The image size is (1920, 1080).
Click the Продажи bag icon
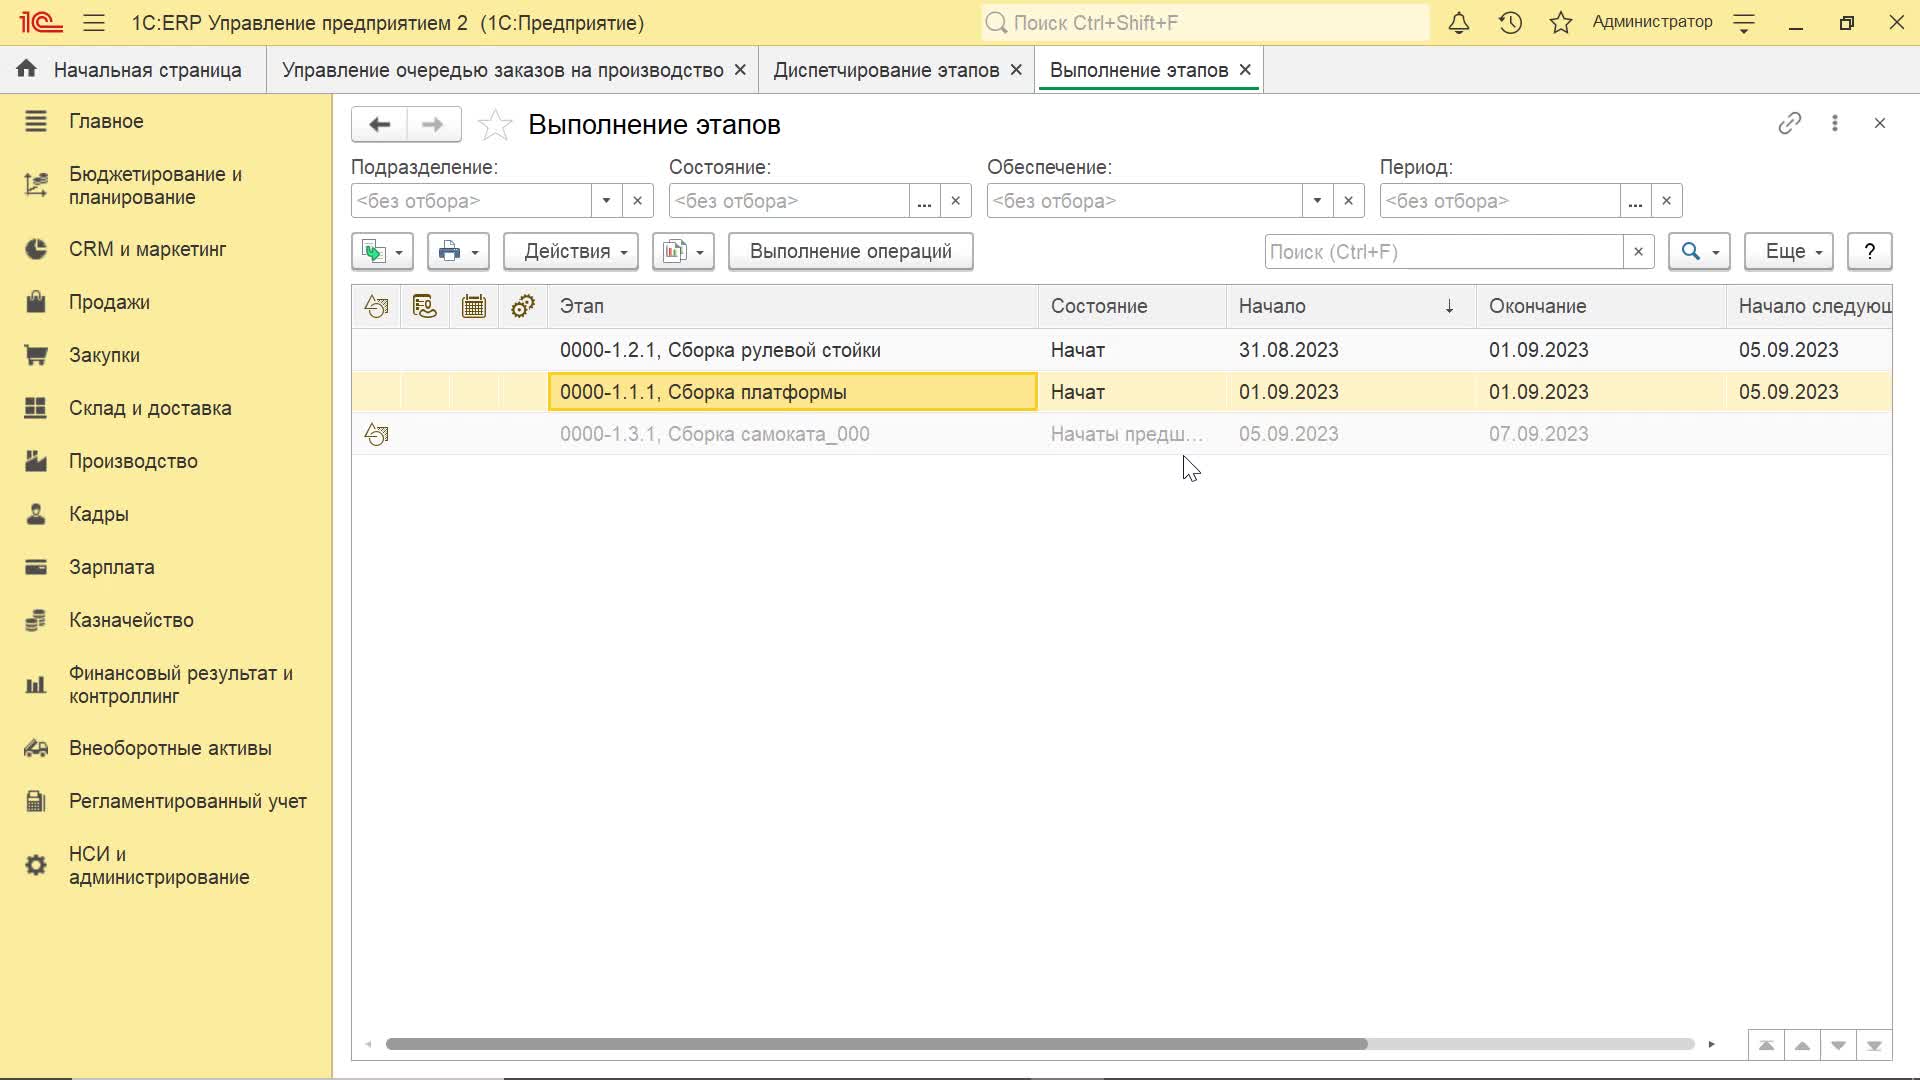36,302
